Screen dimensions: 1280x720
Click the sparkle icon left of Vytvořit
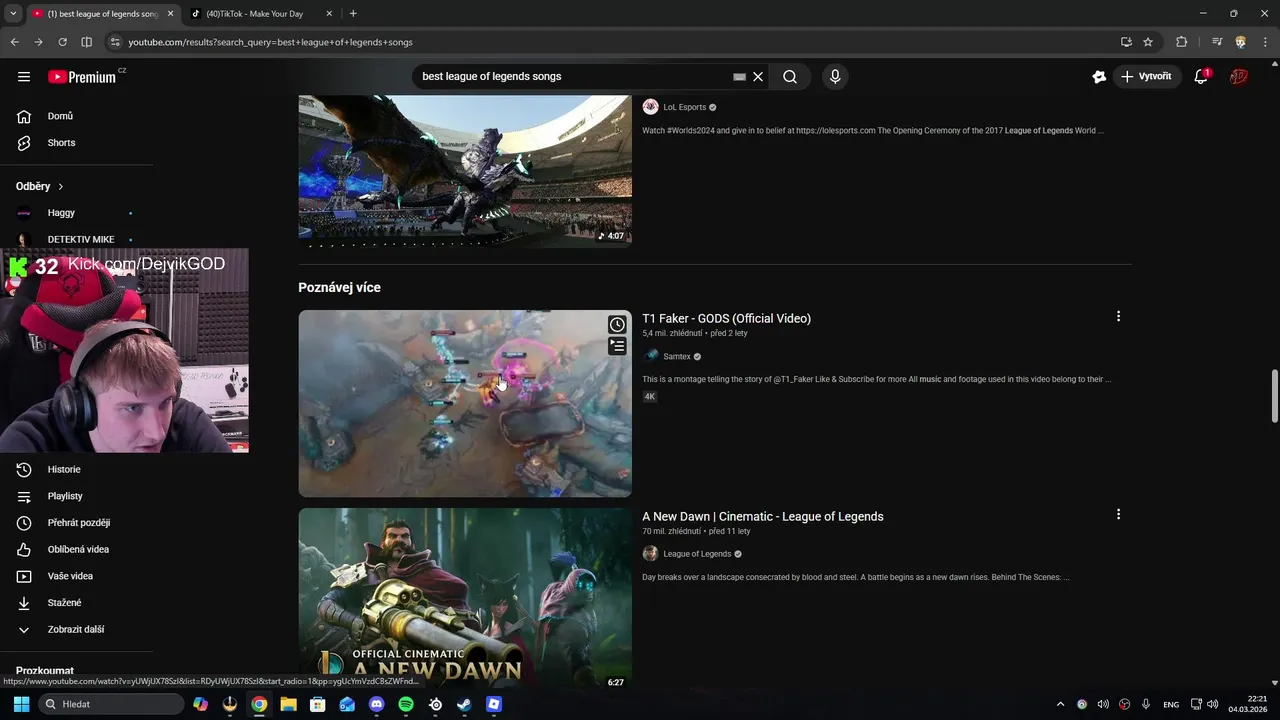pyautogui.click(x=1099, y=77)
